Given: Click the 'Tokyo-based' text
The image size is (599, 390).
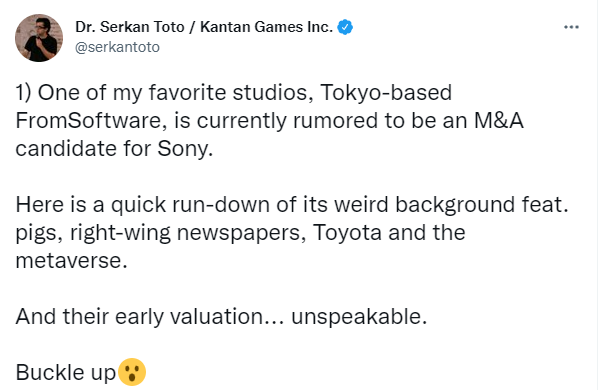Looking at the screenshot, I should 386,93.
